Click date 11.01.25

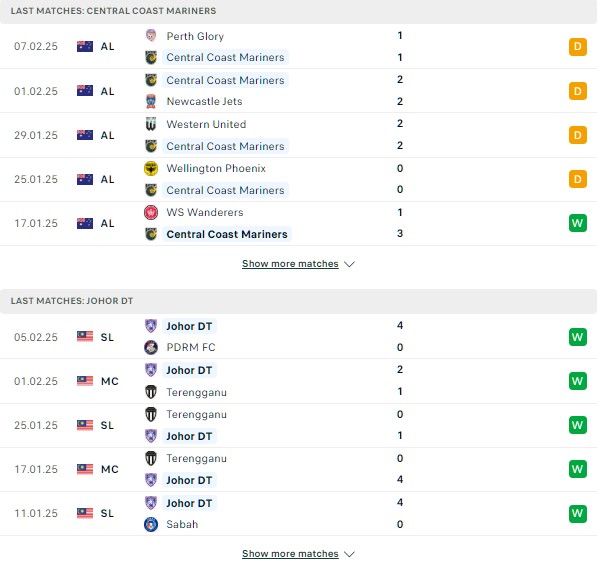coord(36,513)
